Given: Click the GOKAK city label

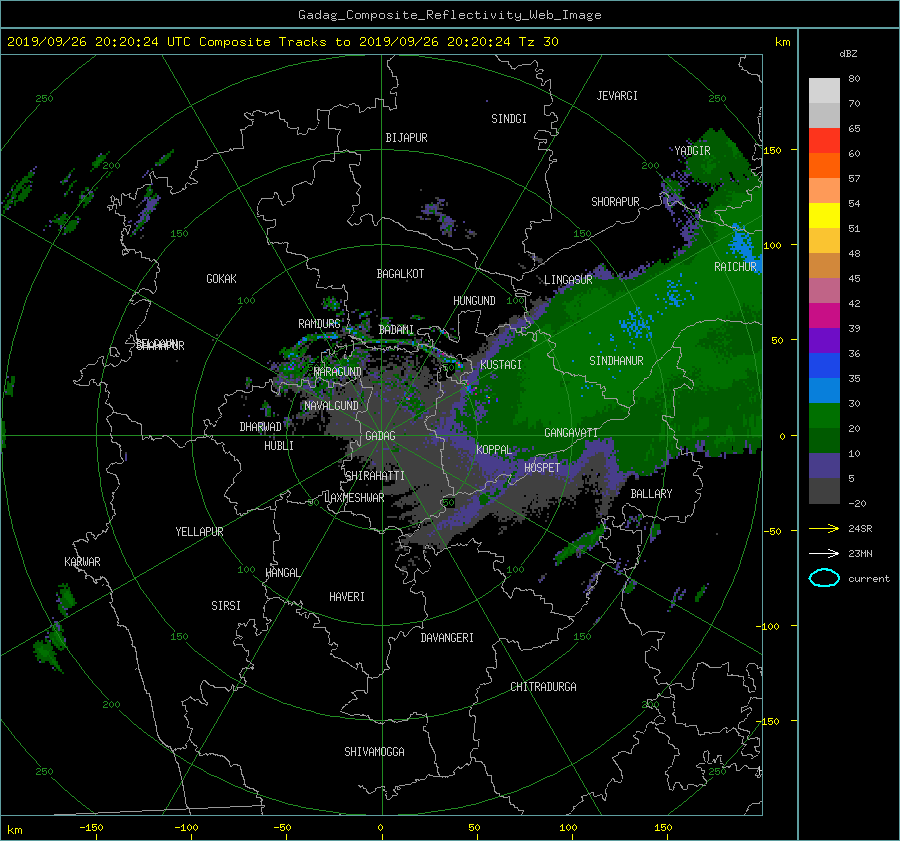Looking at the screenshot, I should 221,278.
